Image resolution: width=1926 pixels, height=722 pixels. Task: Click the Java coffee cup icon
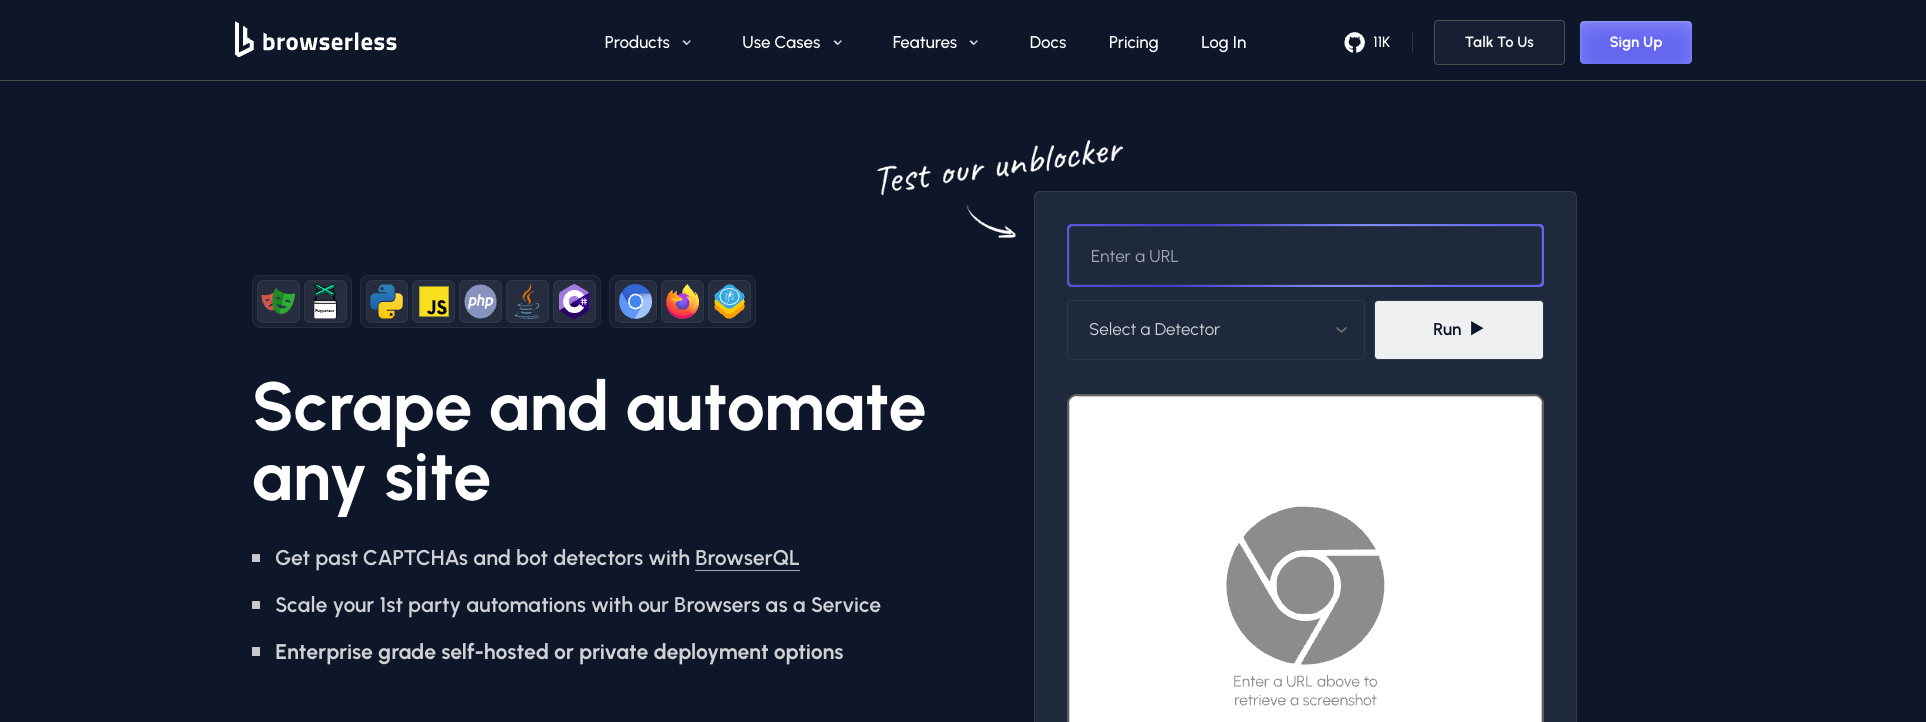[528, 301]
